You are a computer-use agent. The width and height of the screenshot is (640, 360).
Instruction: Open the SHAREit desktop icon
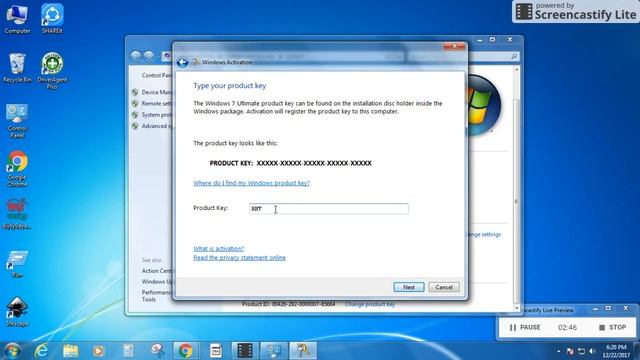coord(52,19)
